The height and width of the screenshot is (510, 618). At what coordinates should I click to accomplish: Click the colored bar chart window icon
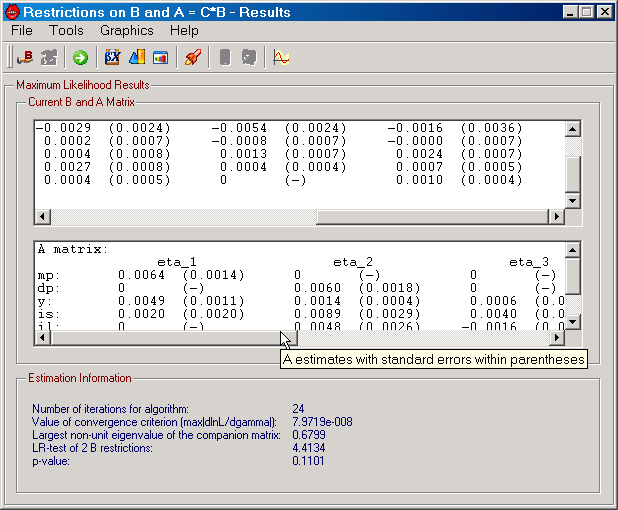160,58
